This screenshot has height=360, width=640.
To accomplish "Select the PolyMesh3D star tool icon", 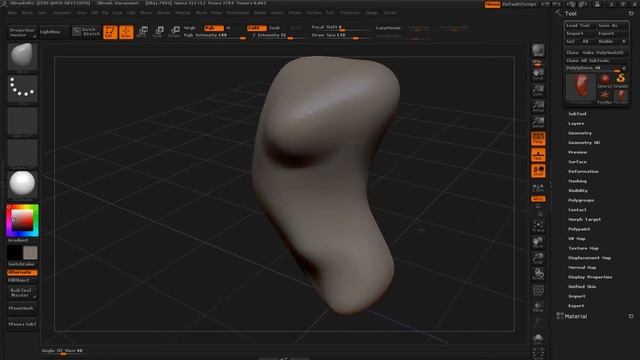I will pos(604,96).
